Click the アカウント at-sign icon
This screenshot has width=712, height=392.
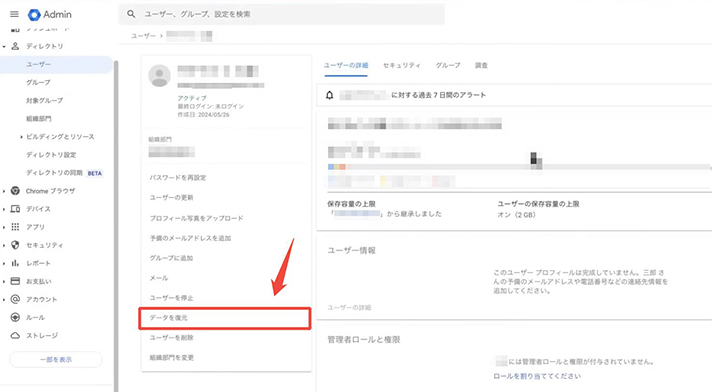(15, 299)
